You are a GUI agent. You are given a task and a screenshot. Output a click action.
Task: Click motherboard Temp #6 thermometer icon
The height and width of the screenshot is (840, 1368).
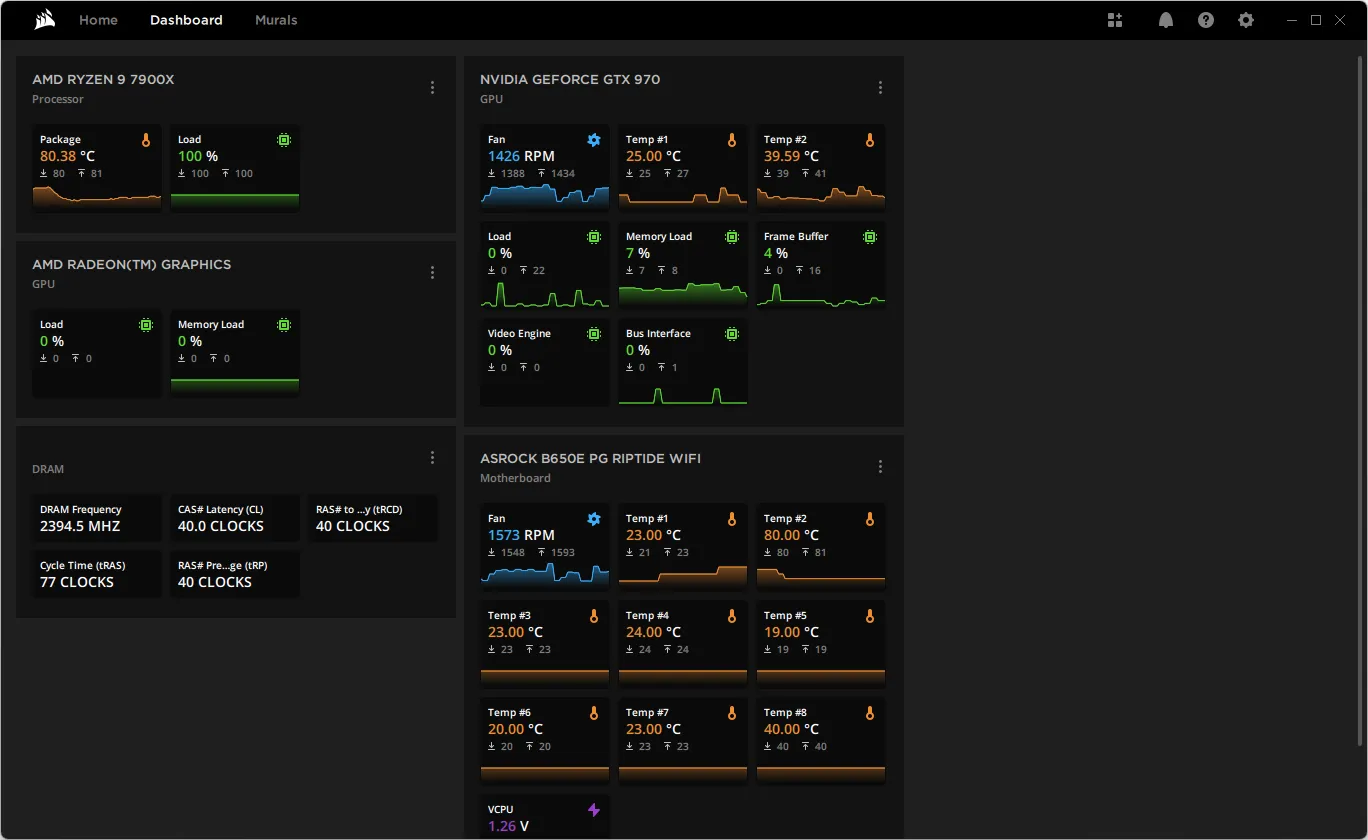594,714
